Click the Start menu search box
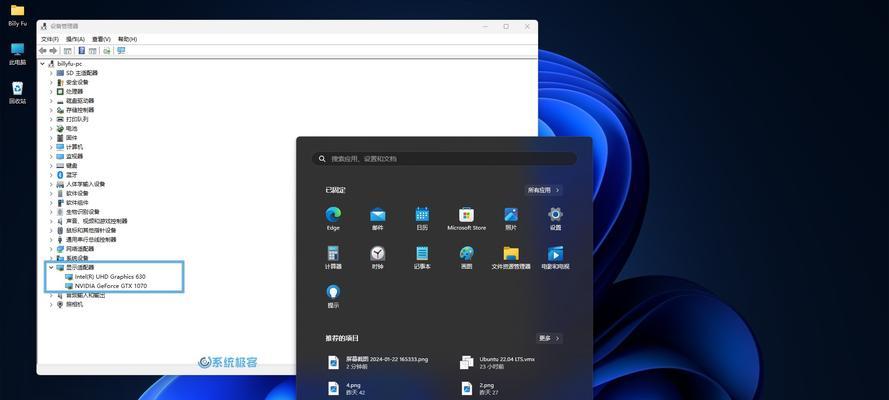 (444, 159)
